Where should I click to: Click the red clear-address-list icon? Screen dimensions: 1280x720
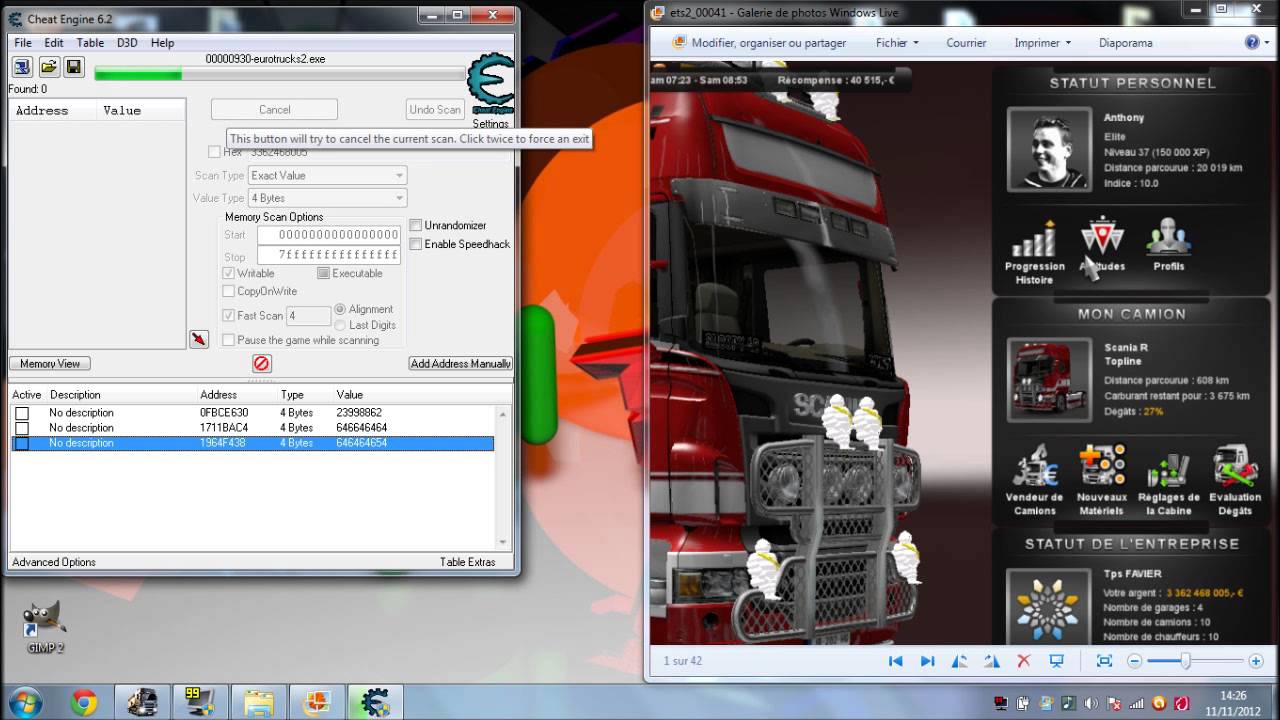click(x=262, y=364)
